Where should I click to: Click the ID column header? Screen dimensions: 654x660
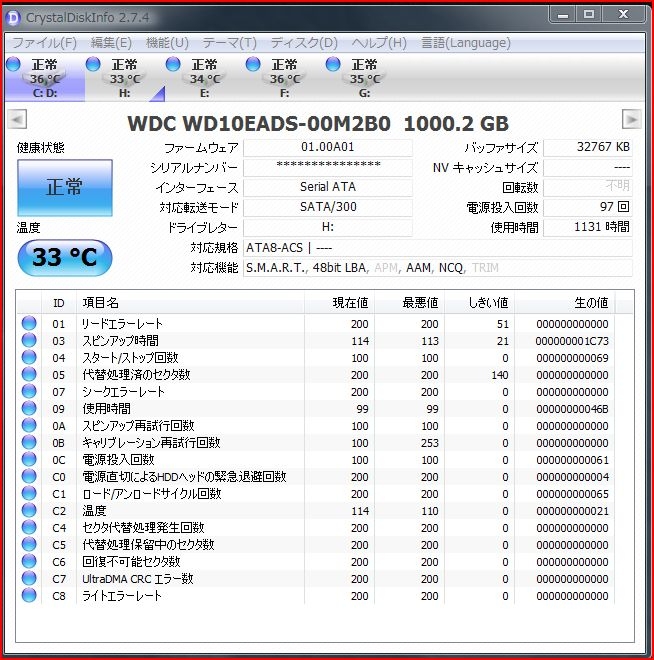[x=59, y=303]
